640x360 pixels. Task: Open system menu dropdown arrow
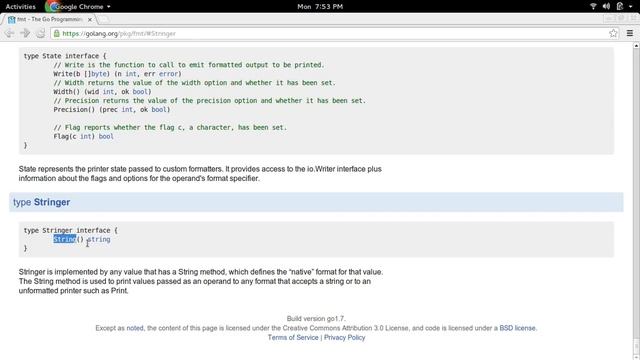[631, 7]
